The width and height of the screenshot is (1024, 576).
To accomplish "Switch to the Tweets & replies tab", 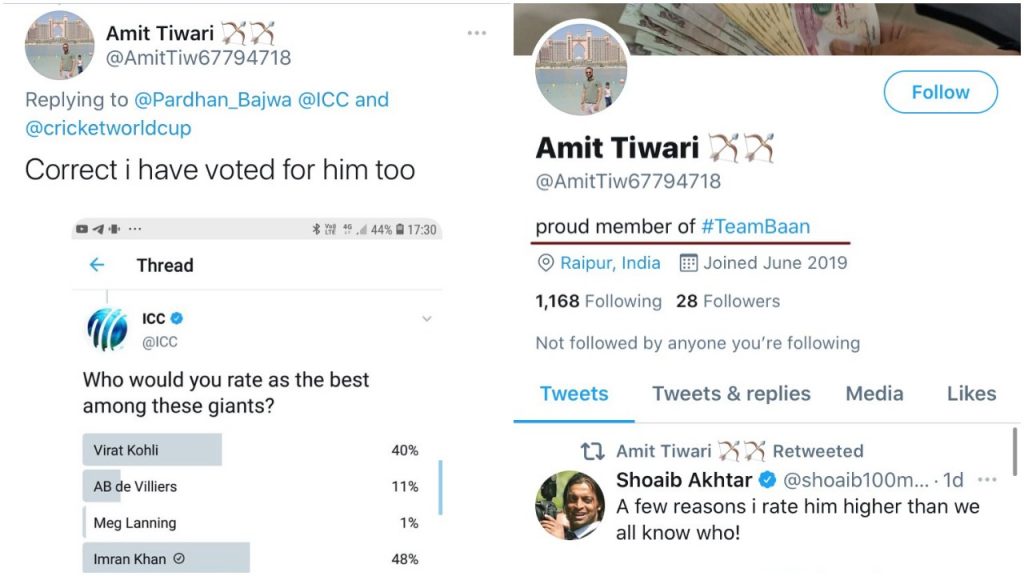I will [x=731, y=393].
